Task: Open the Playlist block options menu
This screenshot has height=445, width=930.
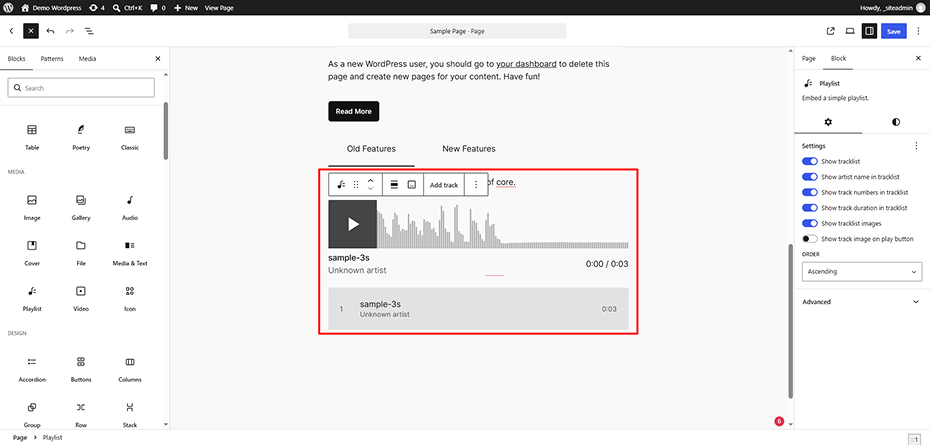Action: (x=476, y=185)
